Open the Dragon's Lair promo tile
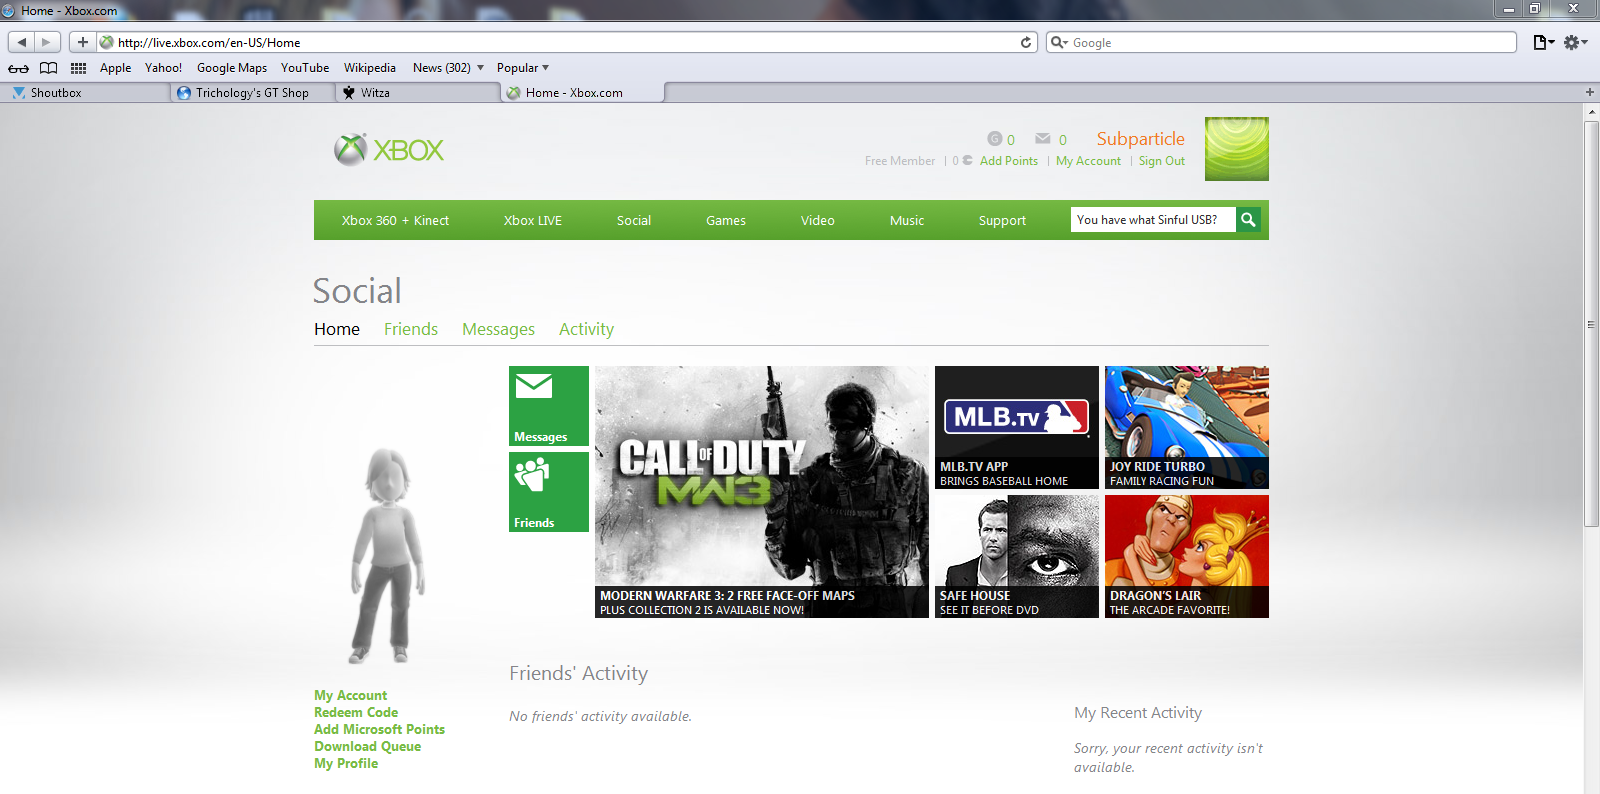Screen dimensions: 1600x794 point(1187,556)
